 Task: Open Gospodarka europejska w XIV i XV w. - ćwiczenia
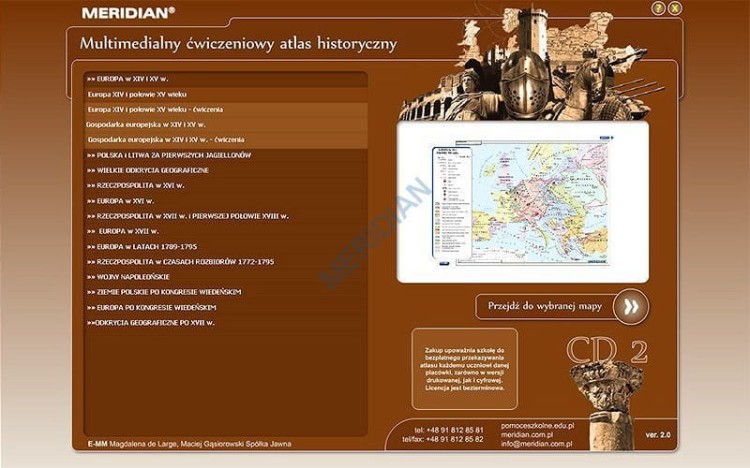coord(226,140)
